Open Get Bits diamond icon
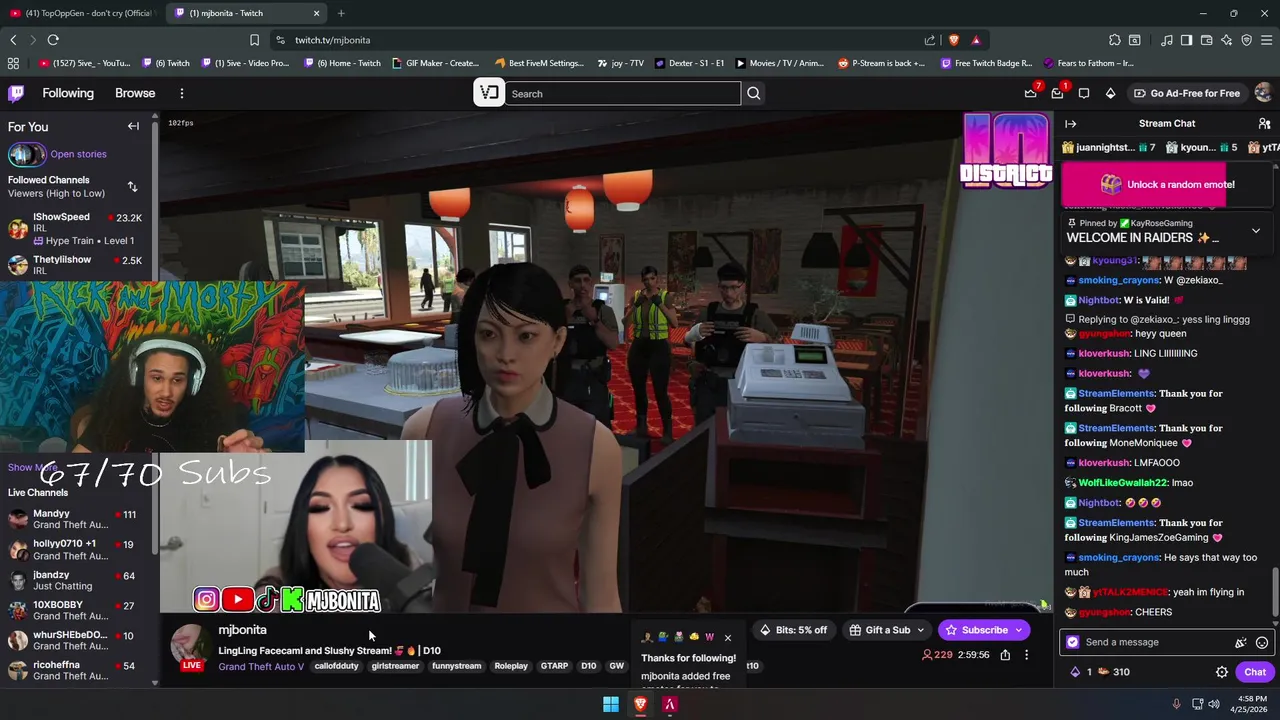Viewport: 1280px width, 720px height. (x=1110, y=93)
